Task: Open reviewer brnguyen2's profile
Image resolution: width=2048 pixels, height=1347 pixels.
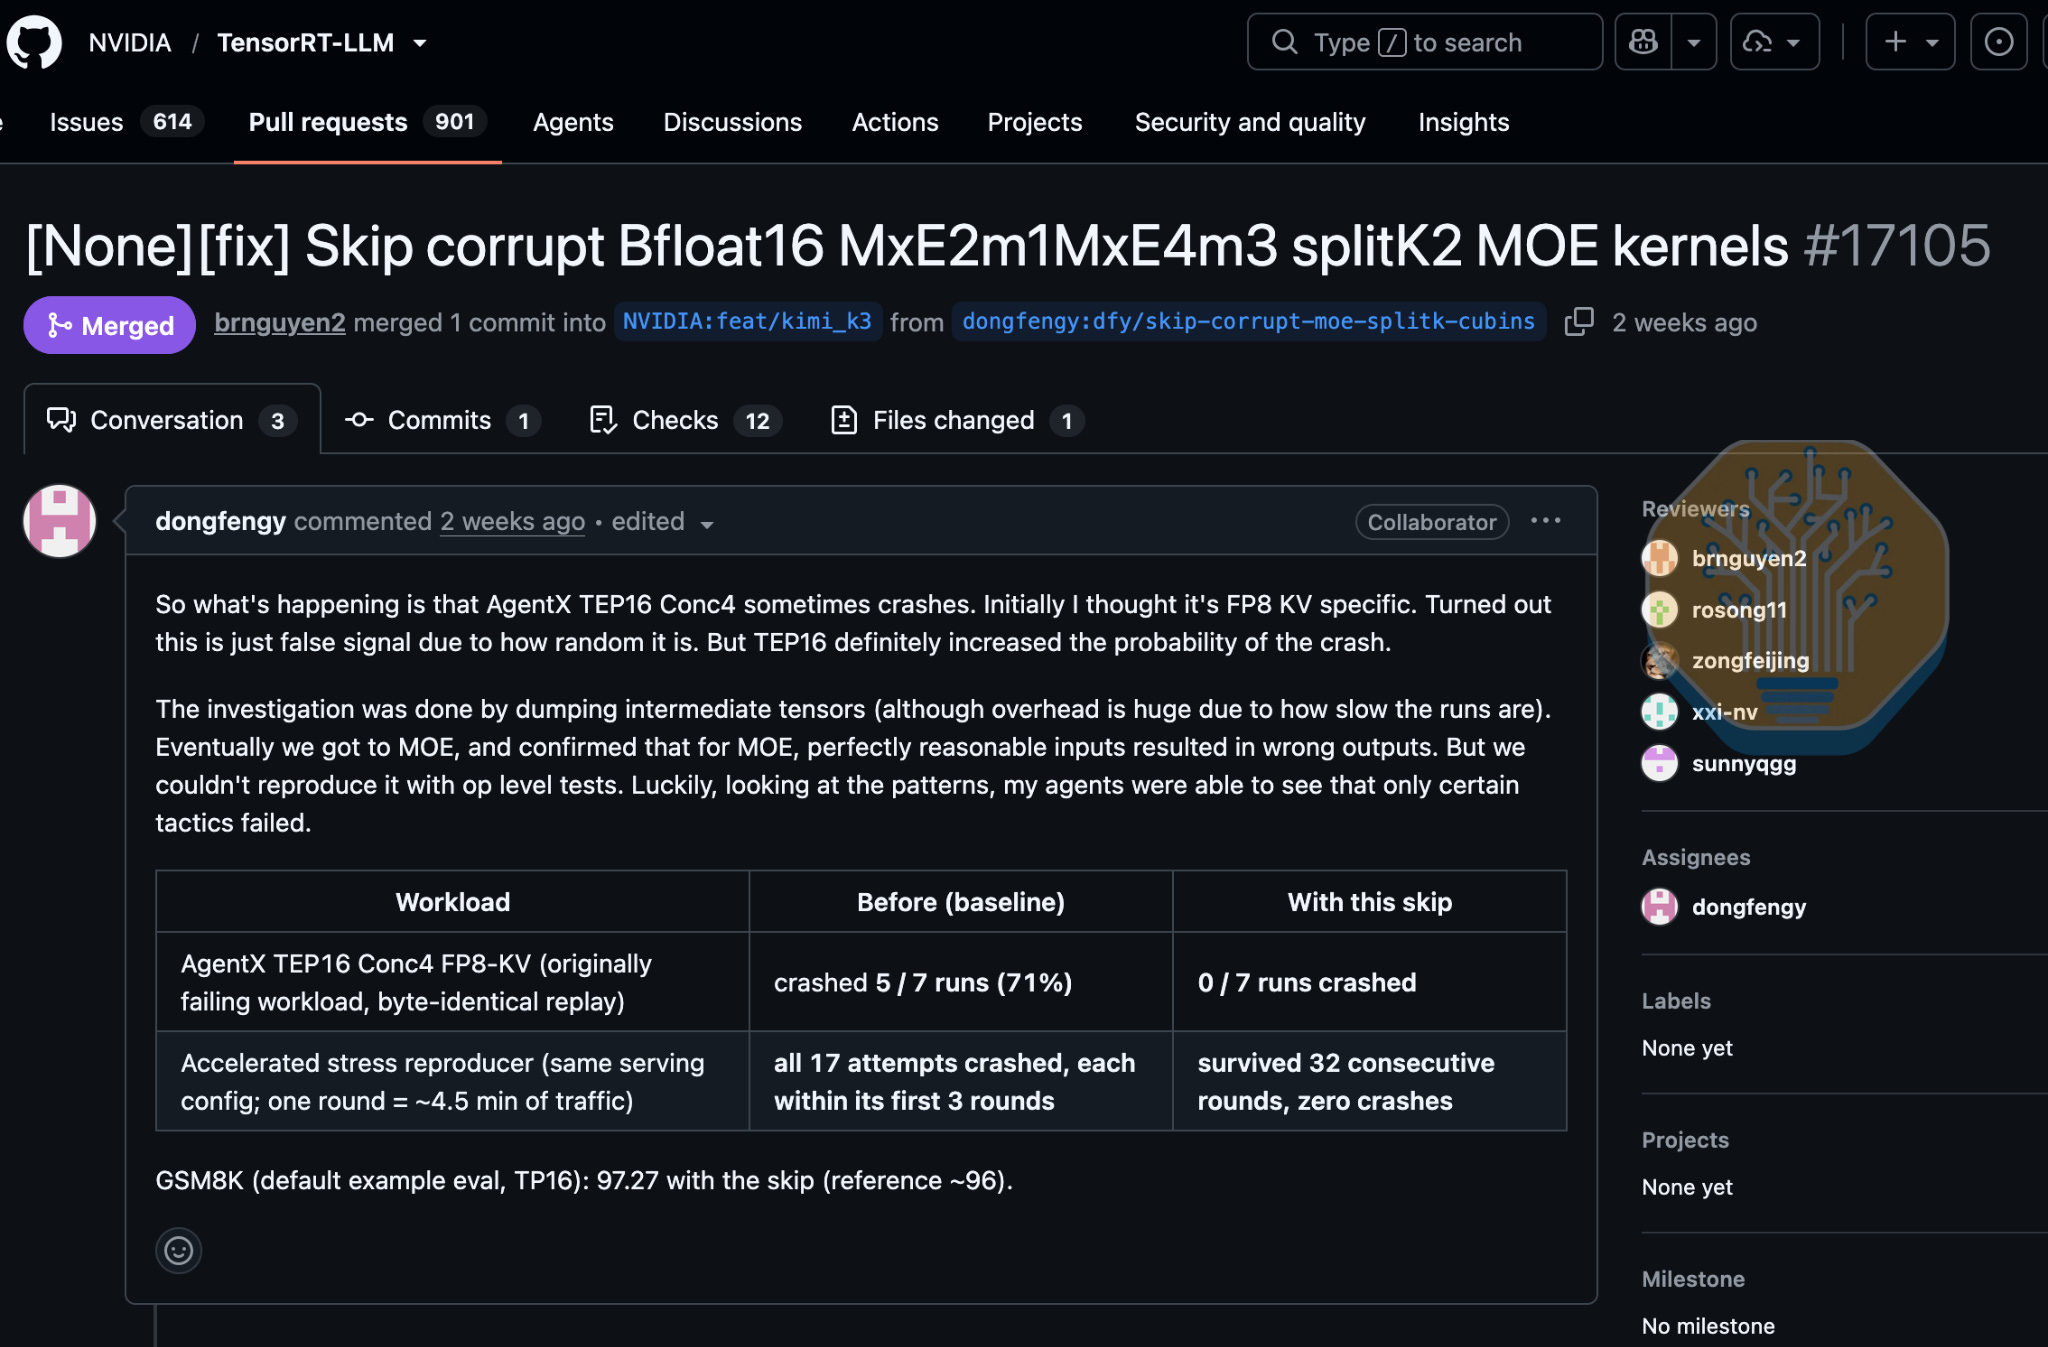Action: (1749, 558)
